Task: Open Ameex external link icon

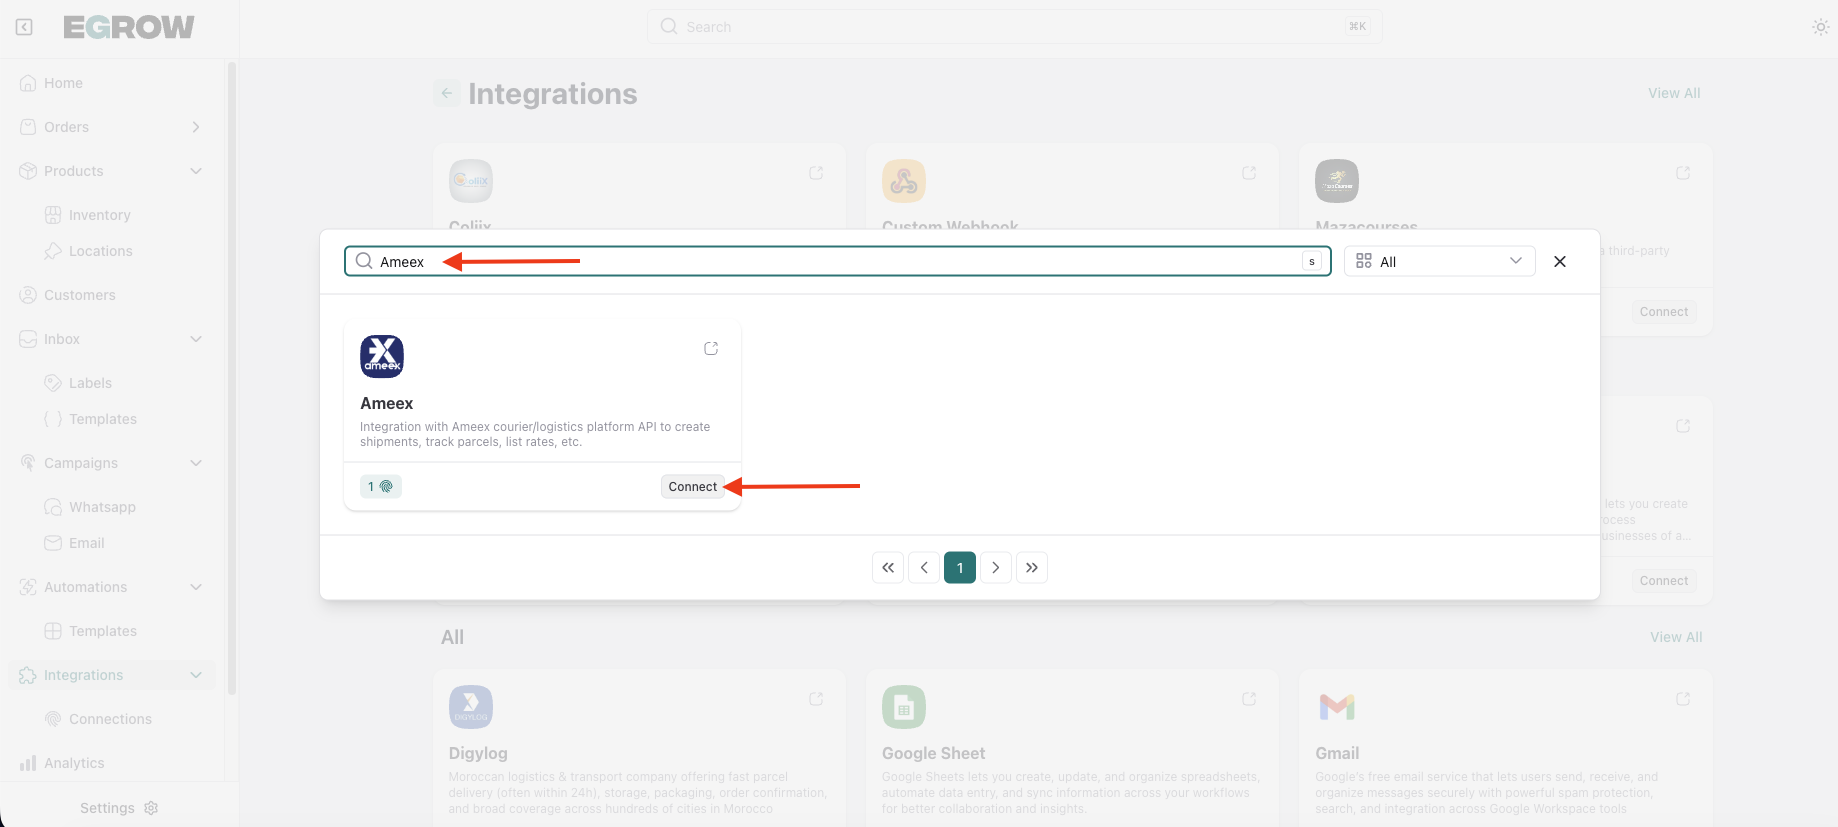Action: tap(711, 348)
